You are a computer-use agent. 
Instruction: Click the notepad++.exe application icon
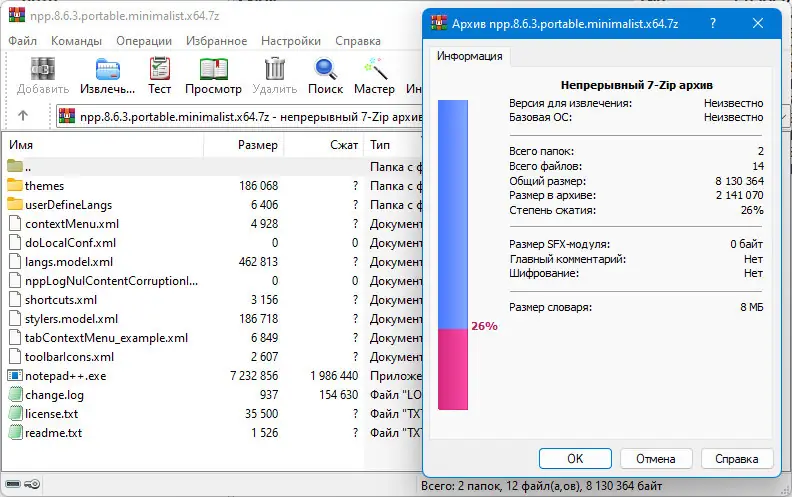tap(15, 375)
